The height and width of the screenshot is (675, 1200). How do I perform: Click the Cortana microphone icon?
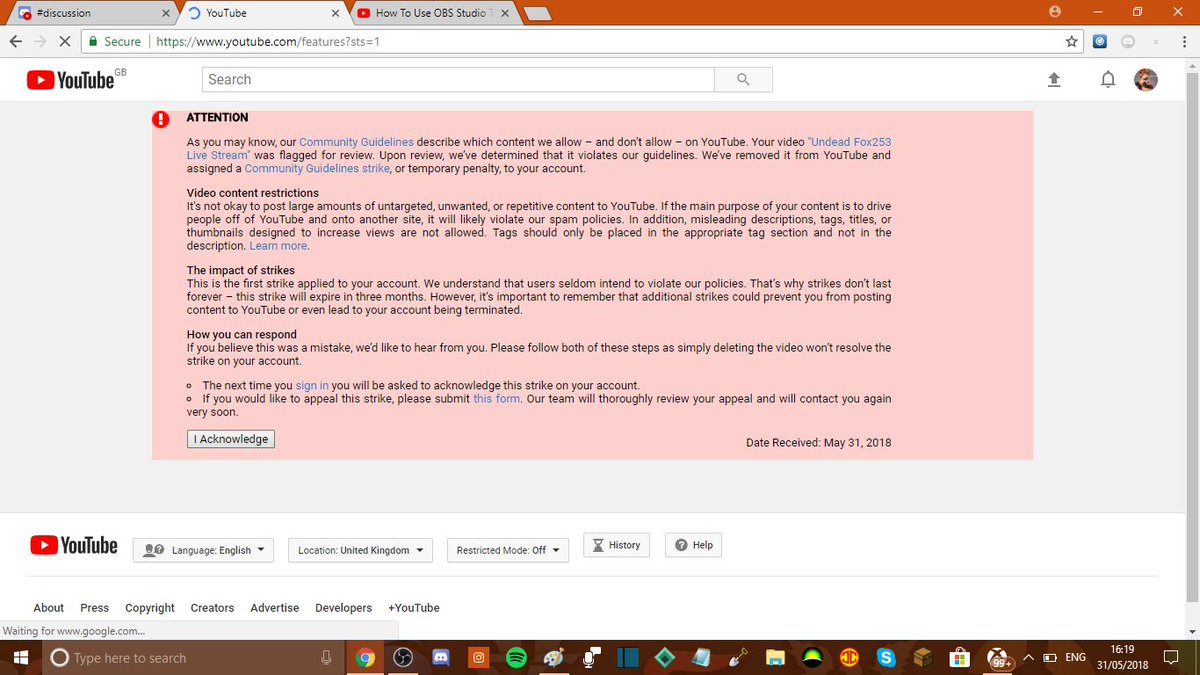click(326, 658)
